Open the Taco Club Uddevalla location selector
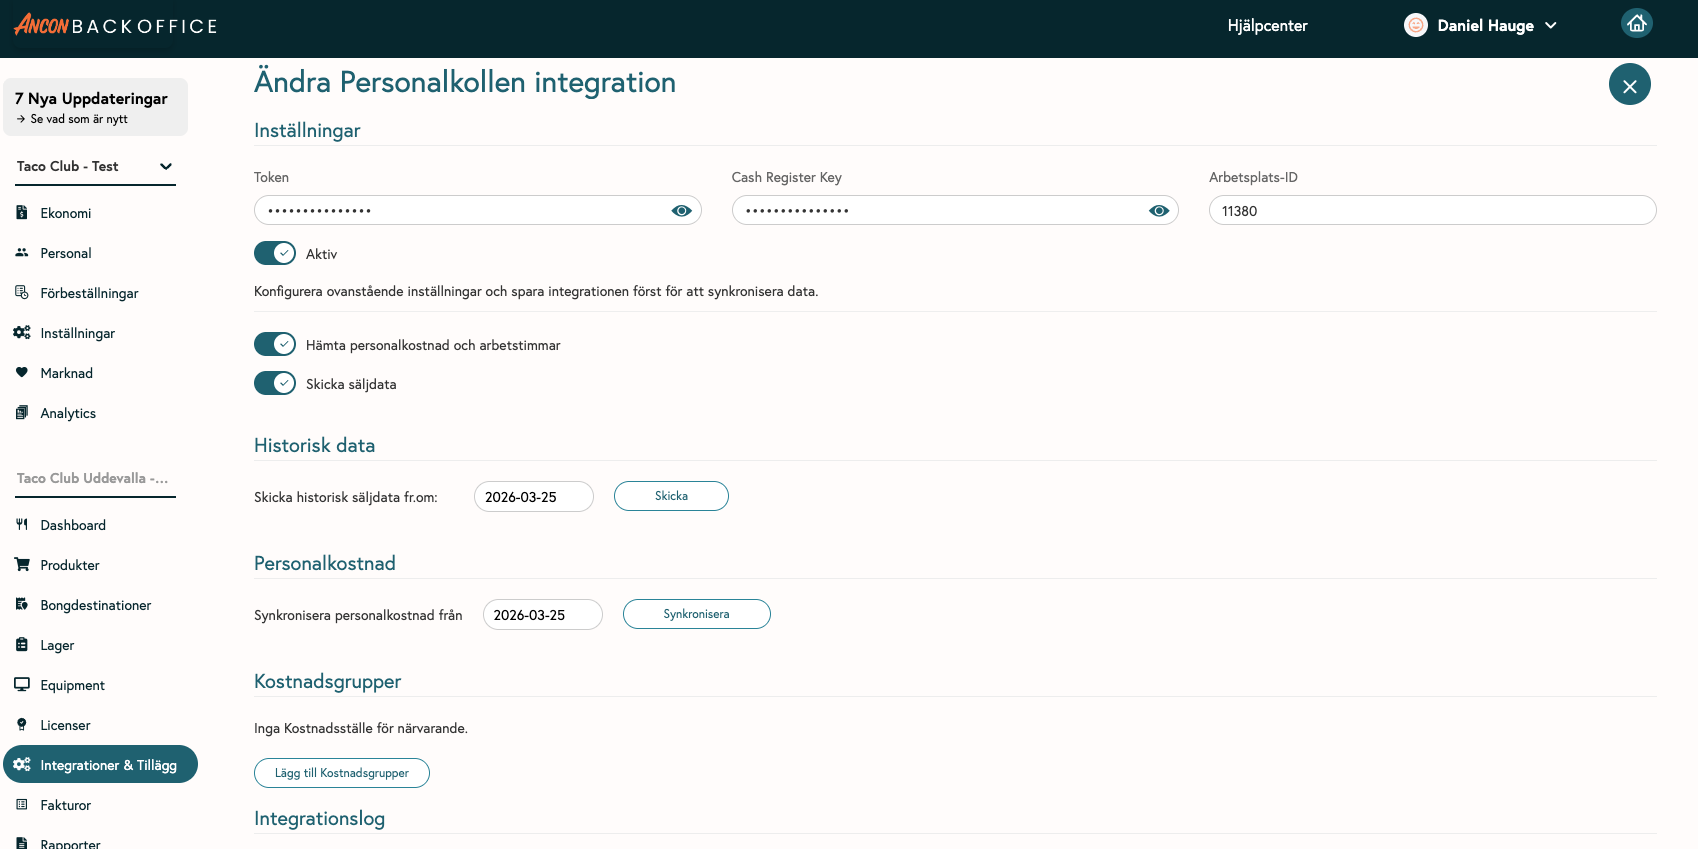The height and width of the screenshot is (849, 1698). pyautogui.click(x=95, y=479)
